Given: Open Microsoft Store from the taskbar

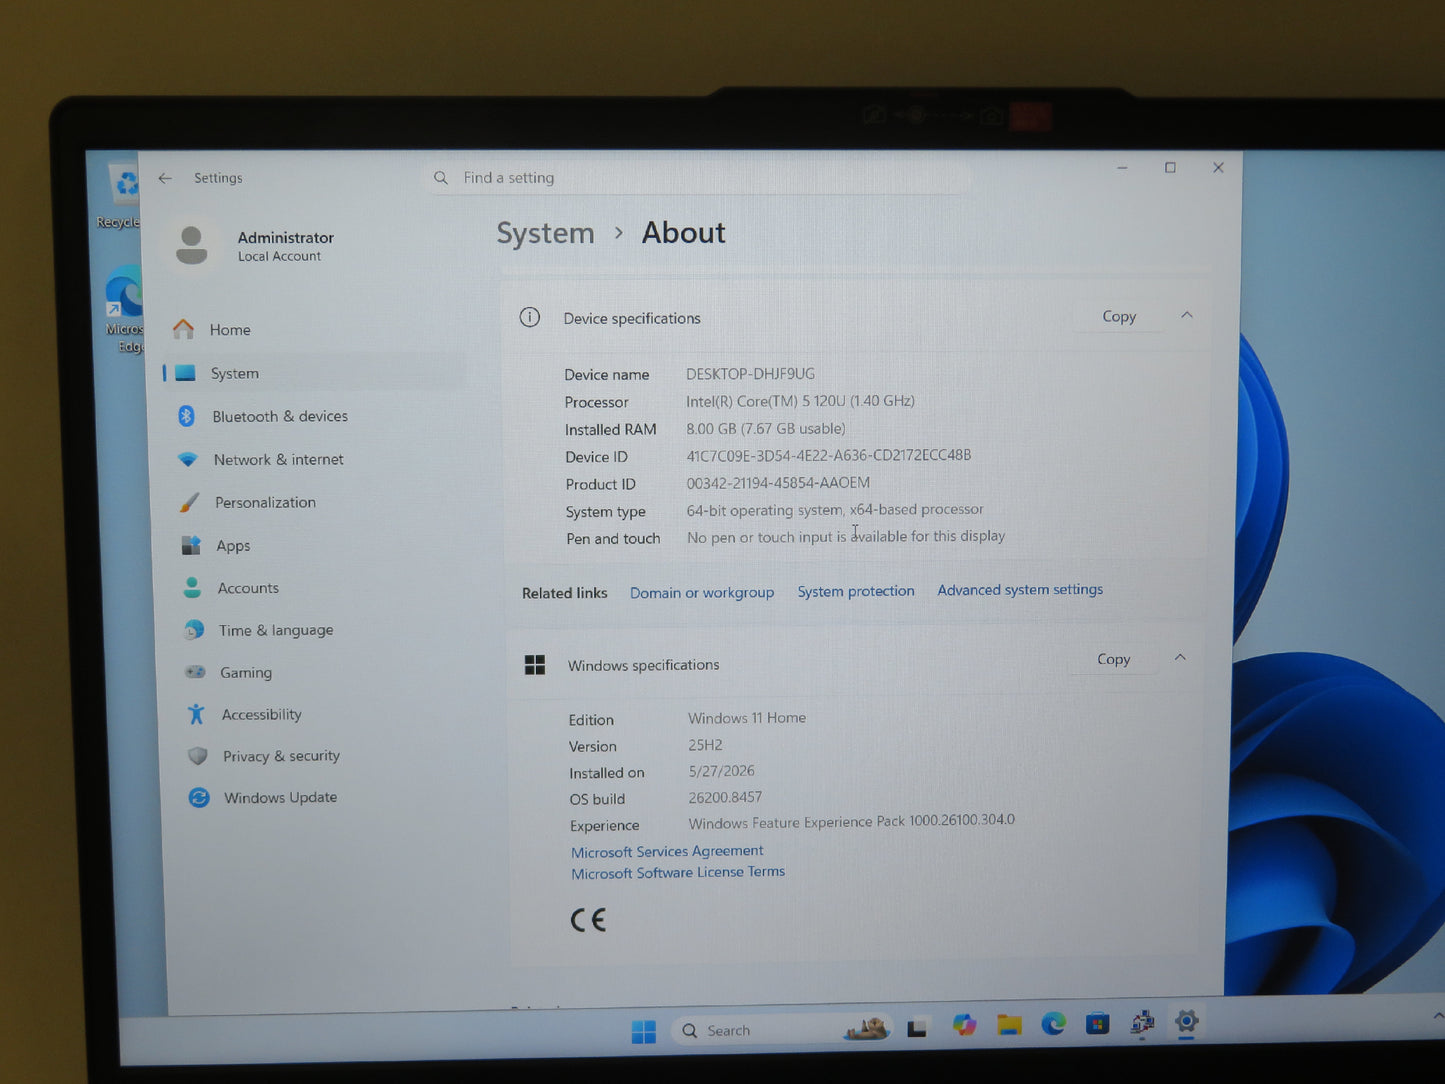Looking at the screenshot, I should (x=1098, y=1024).
